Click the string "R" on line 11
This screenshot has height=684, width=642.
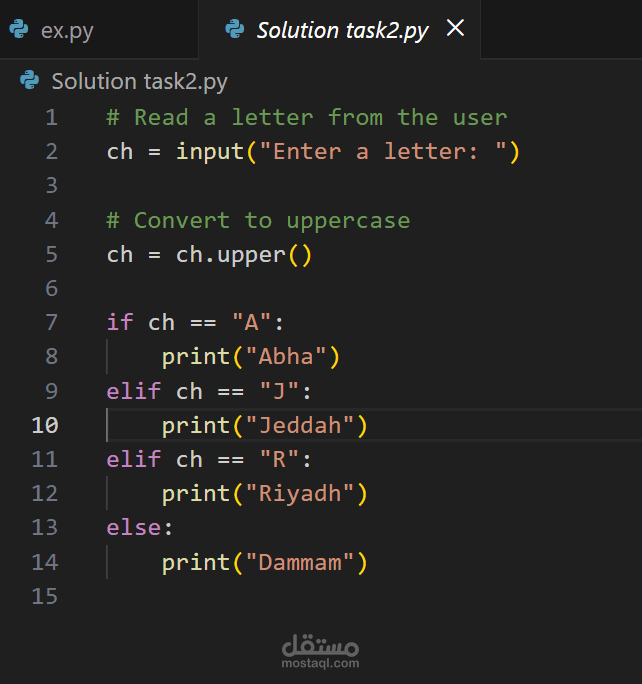279,459
